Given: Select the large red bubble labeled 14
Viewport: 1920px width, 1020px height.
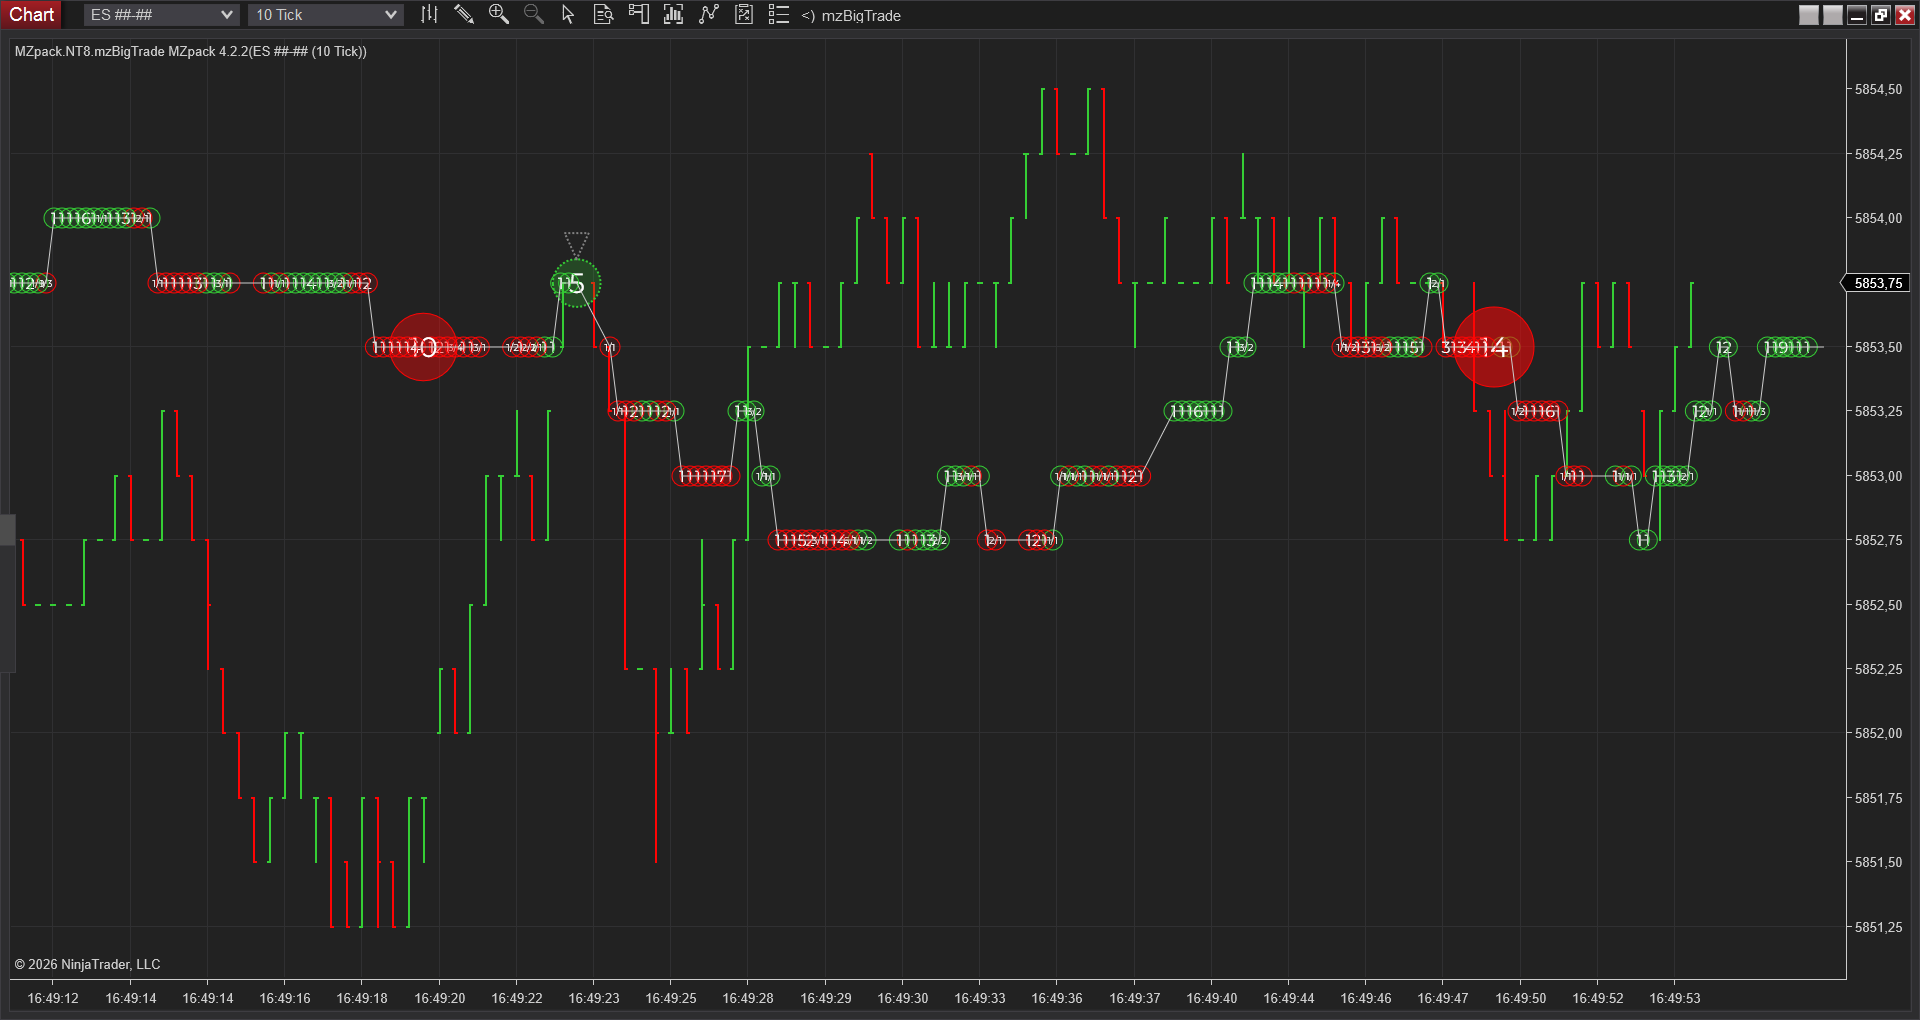Looking at the screenshot, I should tap(1493, 347).
